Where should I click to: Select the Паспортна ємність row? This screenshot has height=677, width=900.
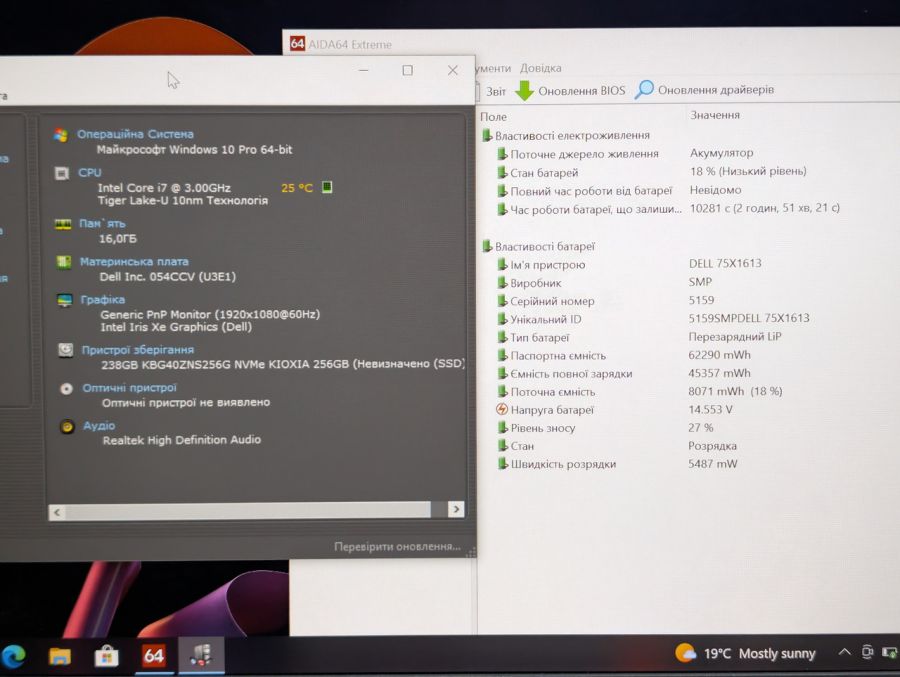[689, 355]
